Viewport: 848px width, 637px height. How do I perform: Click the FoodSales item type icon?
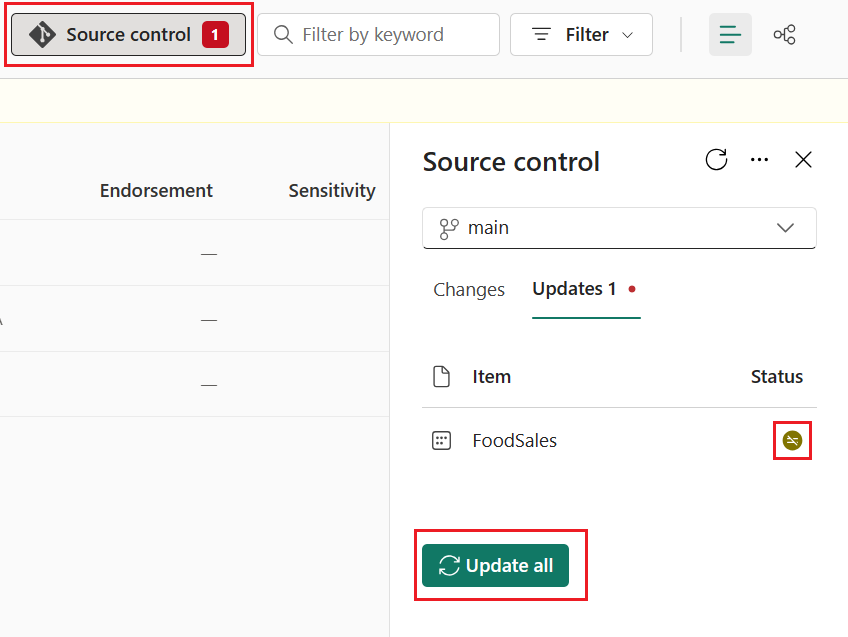click(441, 440)
